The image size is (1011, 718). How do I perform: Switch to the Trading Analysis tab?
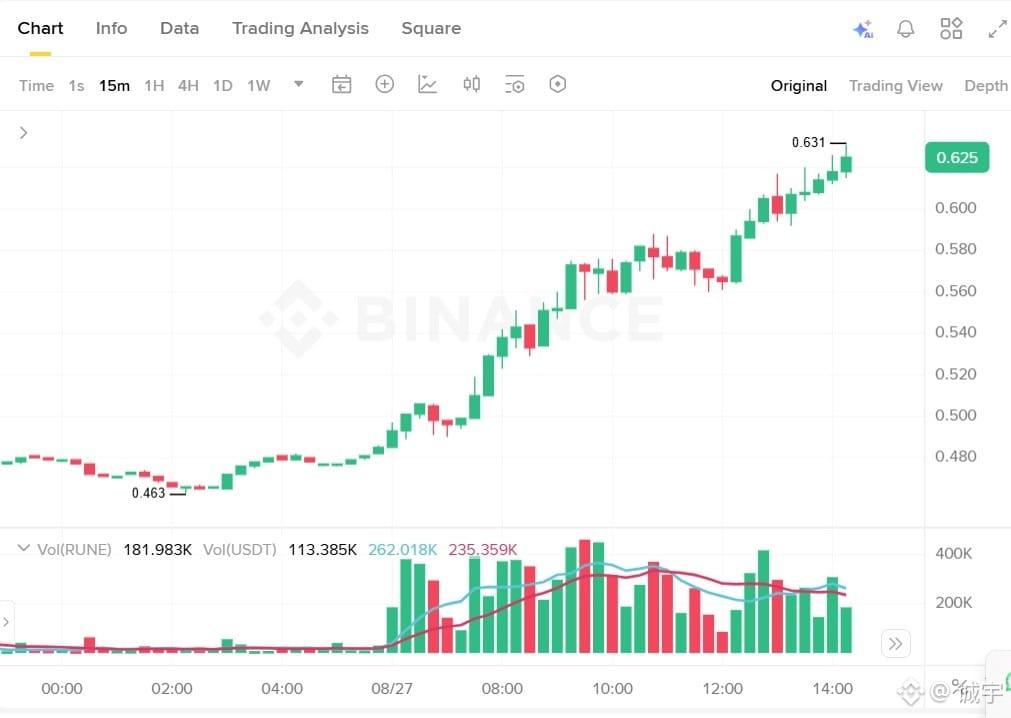click(300, 28)
